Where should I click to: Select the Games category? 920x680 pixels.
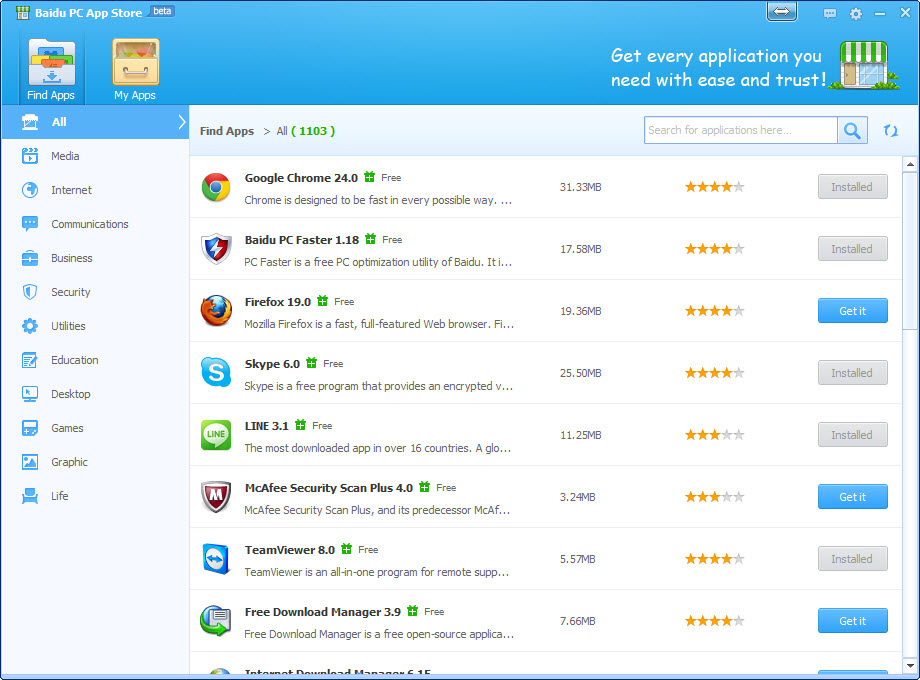point(67,428)
